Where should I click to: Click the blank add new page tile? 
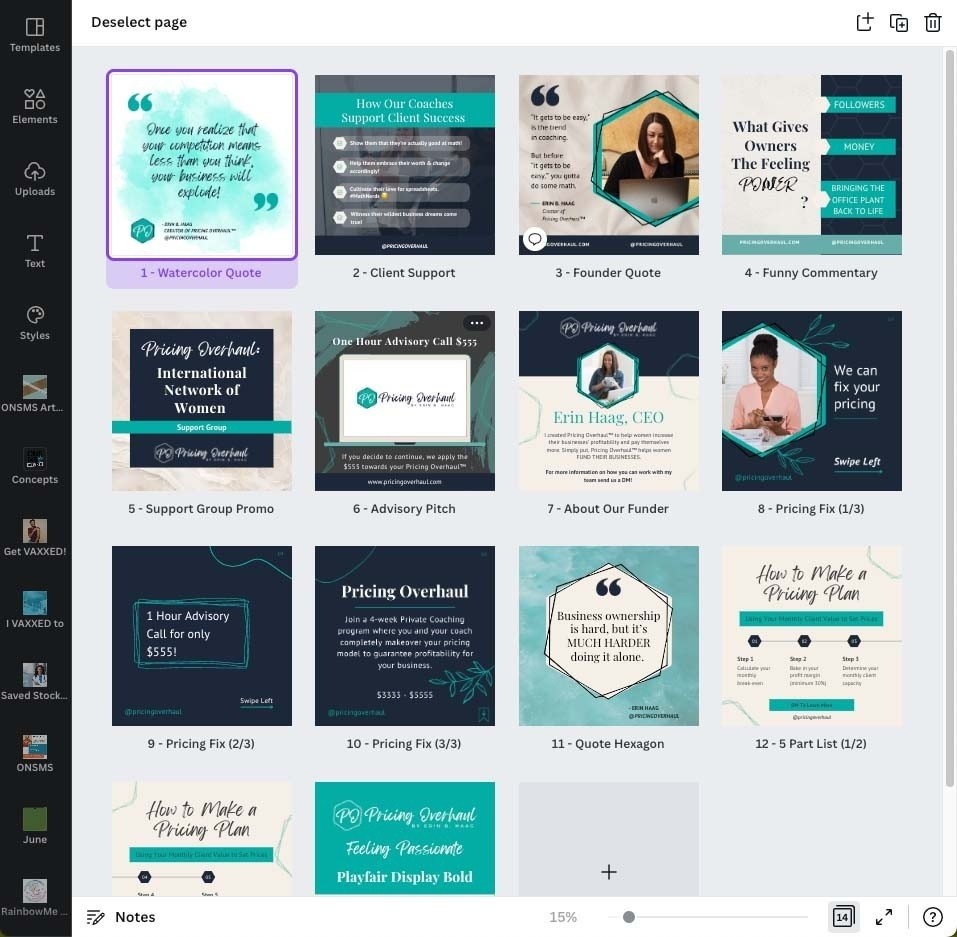[609, 839]
